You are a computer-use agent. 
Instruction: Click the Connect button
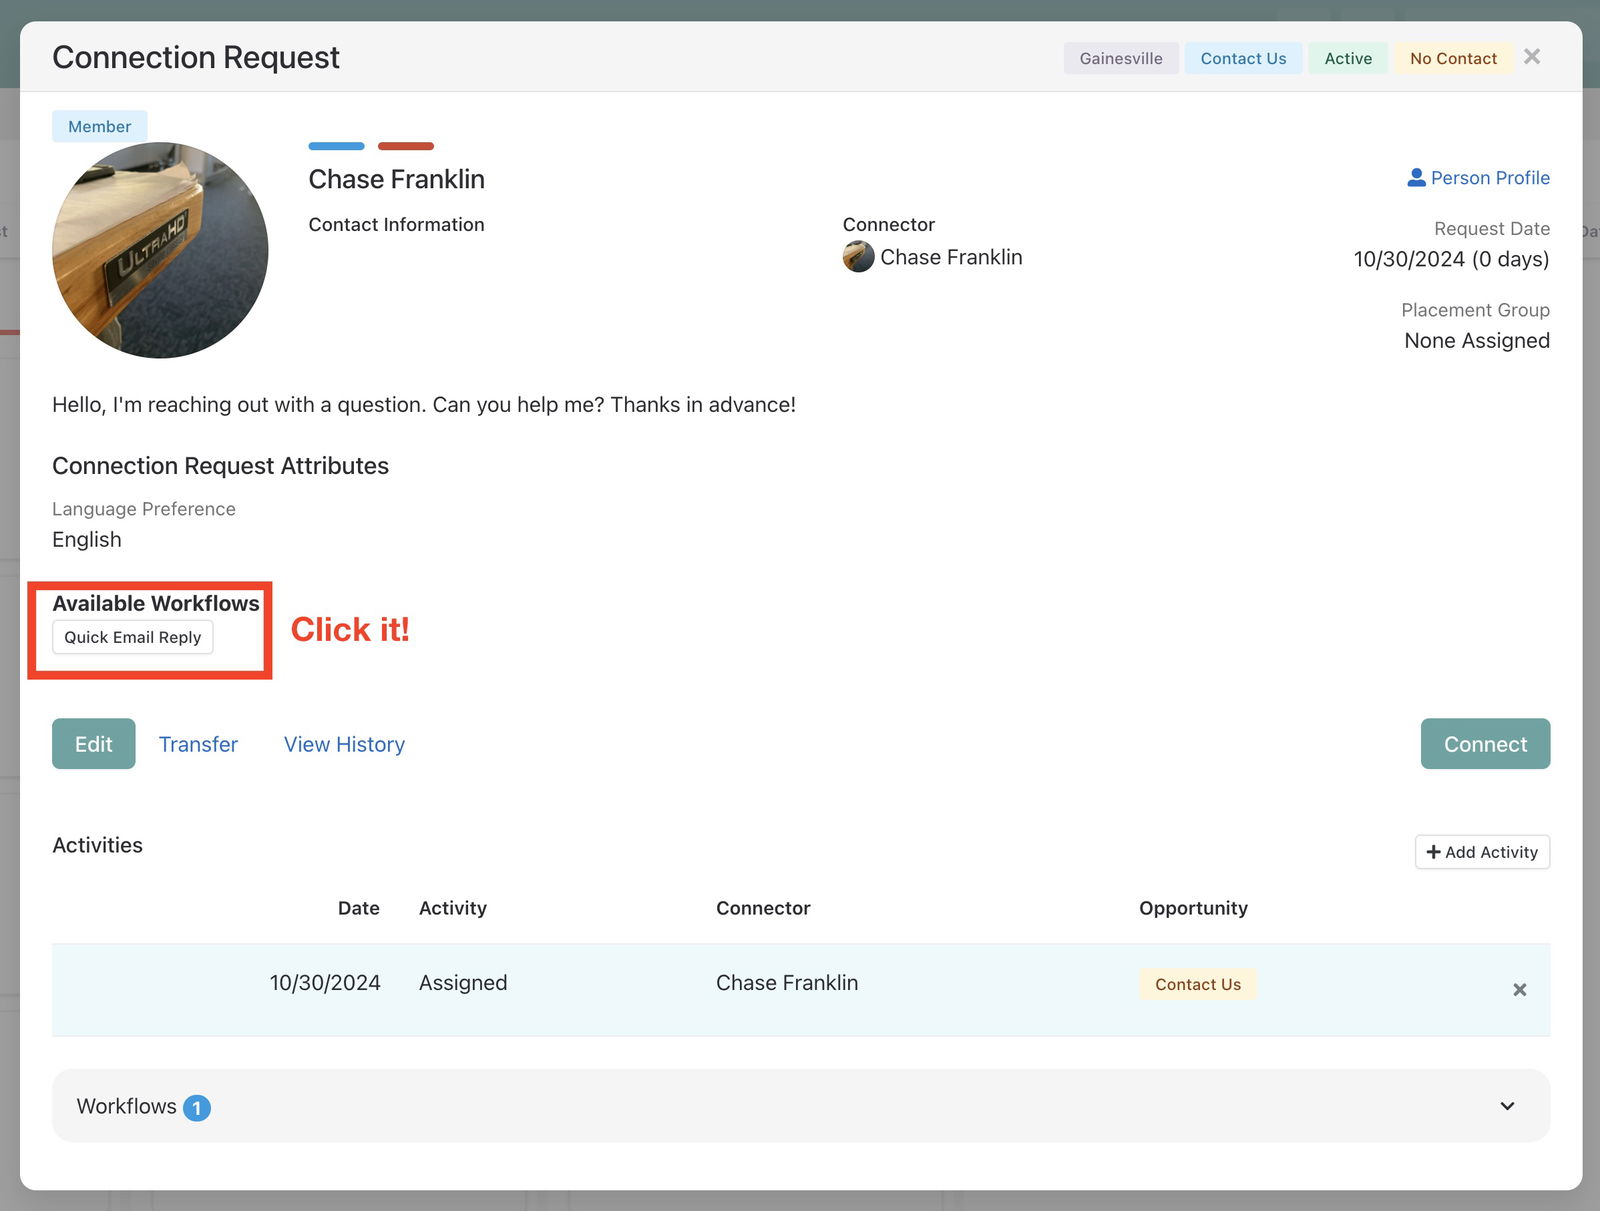1485,744
